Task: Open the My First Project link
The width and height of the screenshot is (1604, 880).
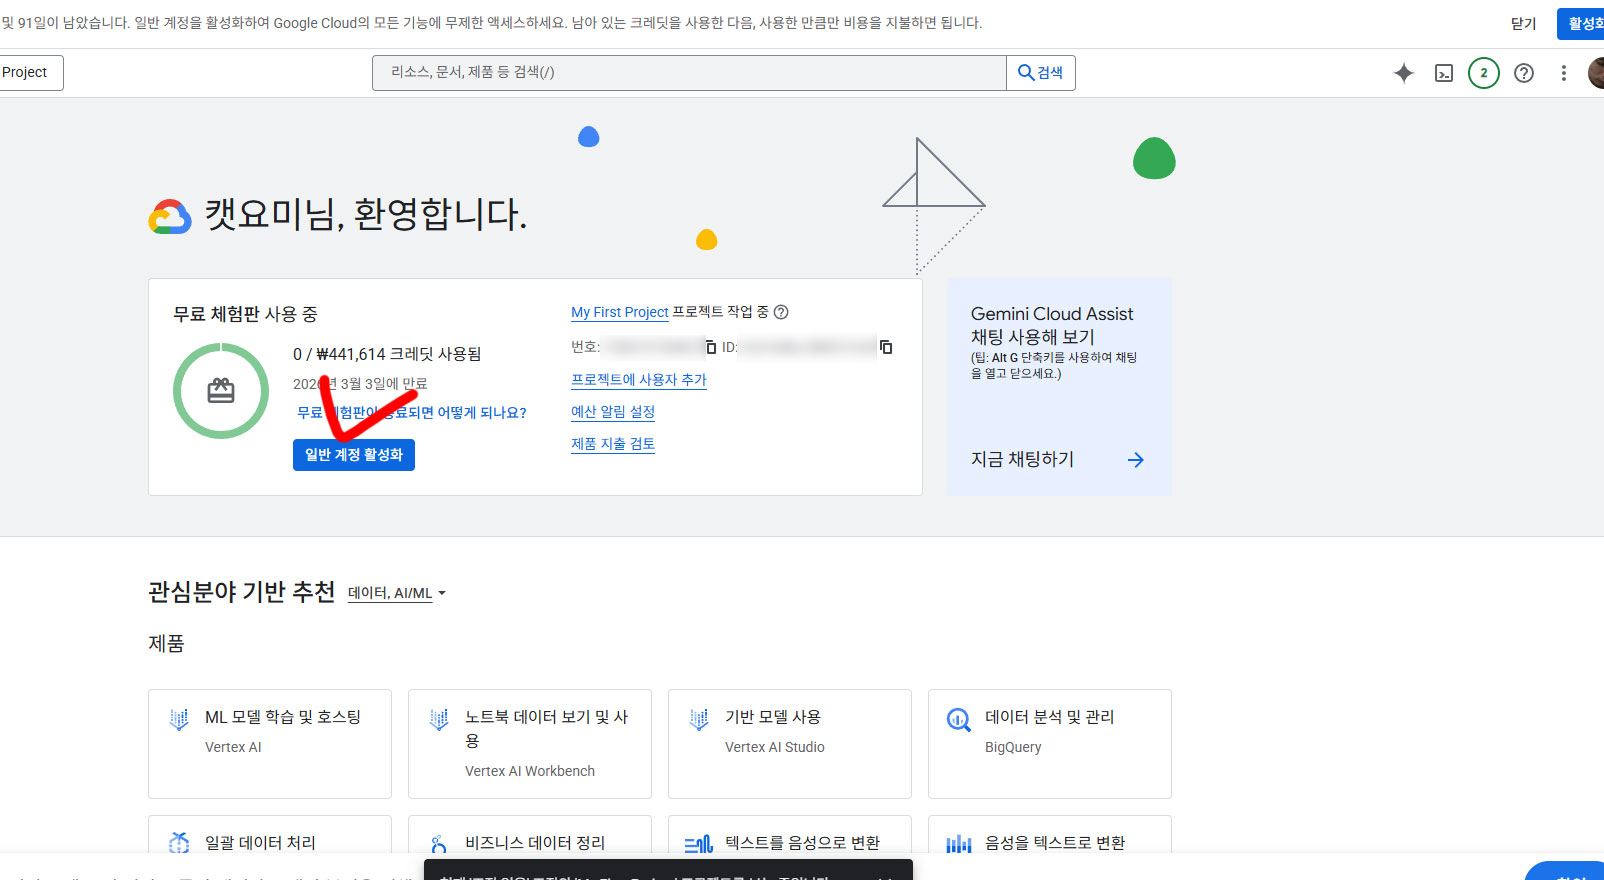Action: tap(620, 312)
